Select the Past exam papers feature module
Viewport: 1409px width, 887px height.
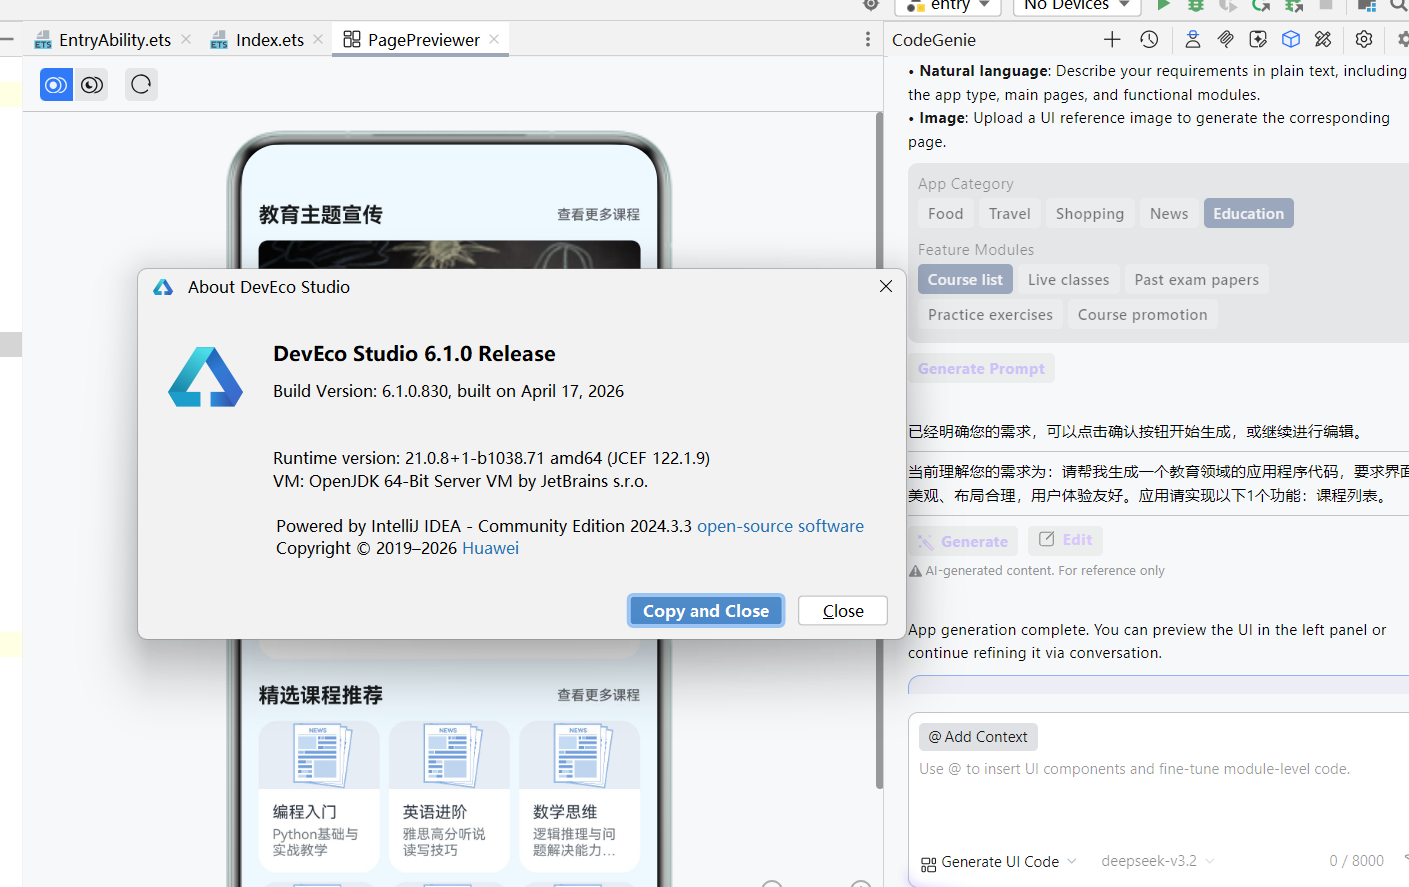point(1197,280)
